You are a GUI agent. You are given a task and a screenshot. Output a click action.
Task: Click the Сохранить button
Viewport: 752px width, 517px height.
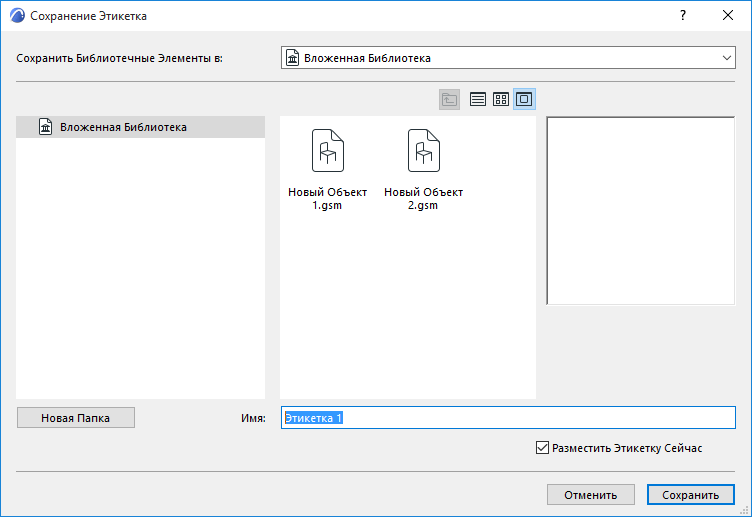pos(691,495)
